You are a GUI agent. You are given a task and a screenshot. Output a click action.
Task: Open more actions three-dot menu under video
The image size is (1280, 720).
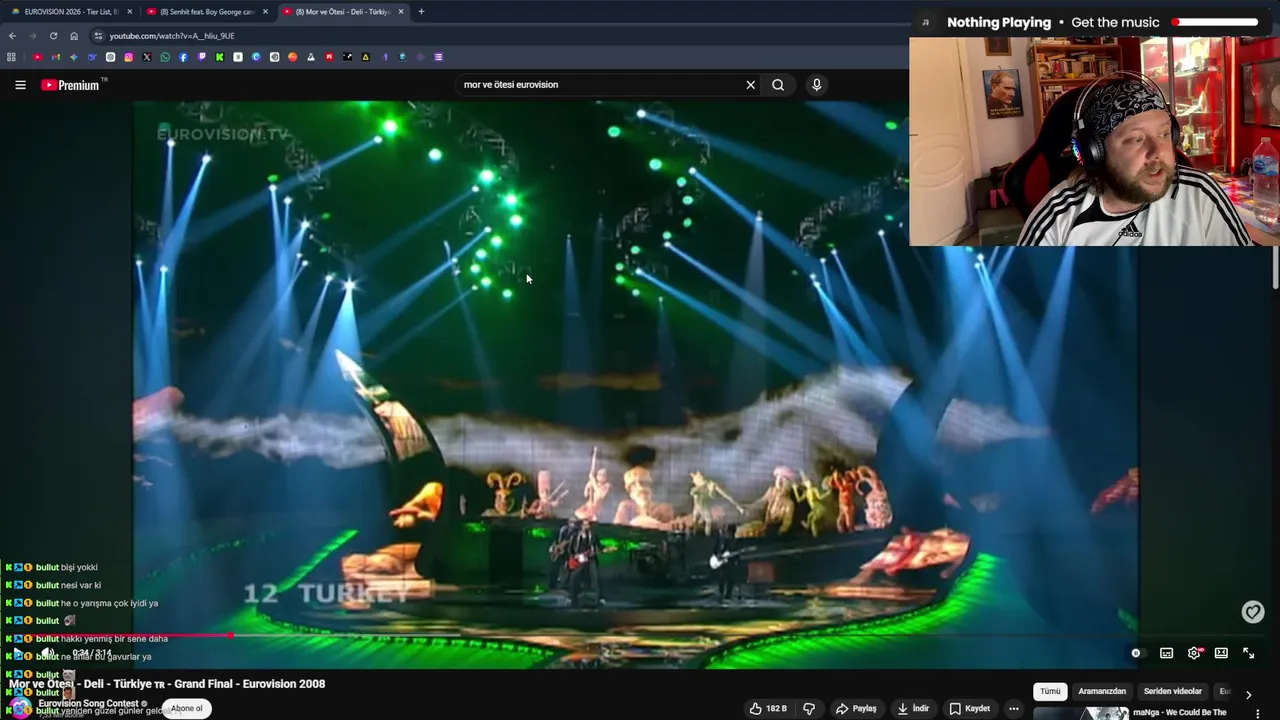(1013, 709)
